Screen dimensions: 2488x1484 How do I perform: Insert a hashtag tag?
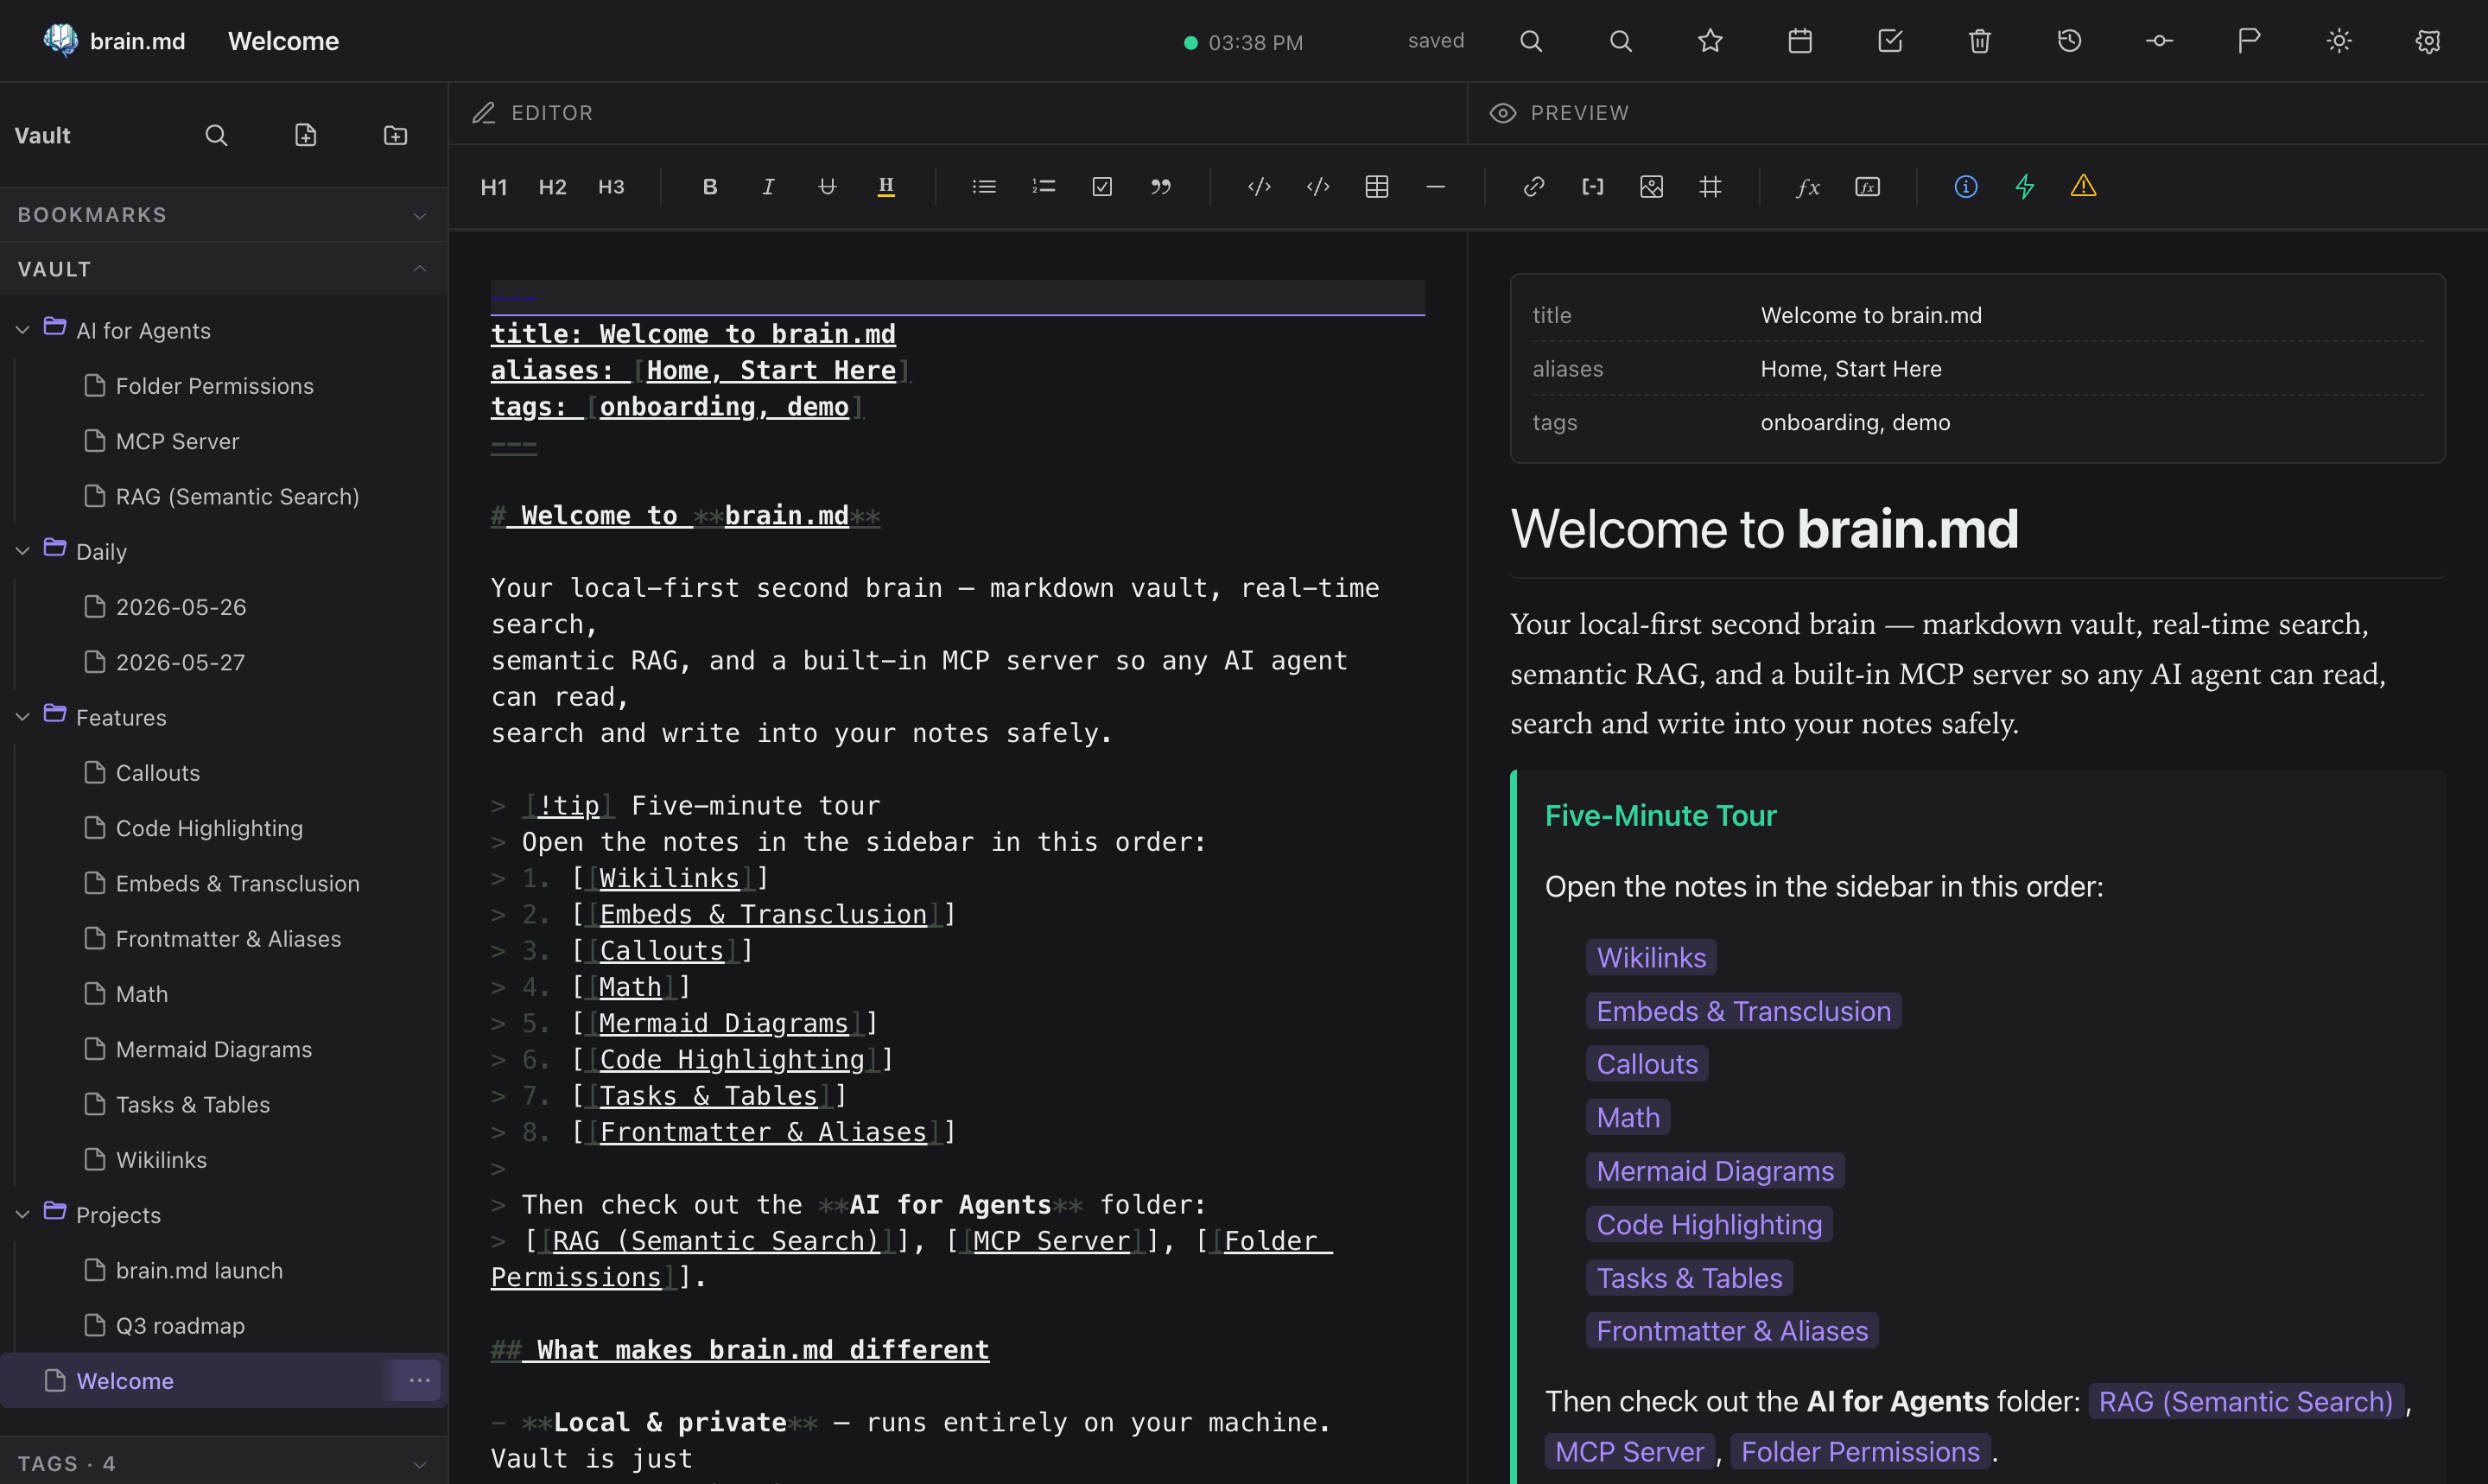(x=1710, y=187)
